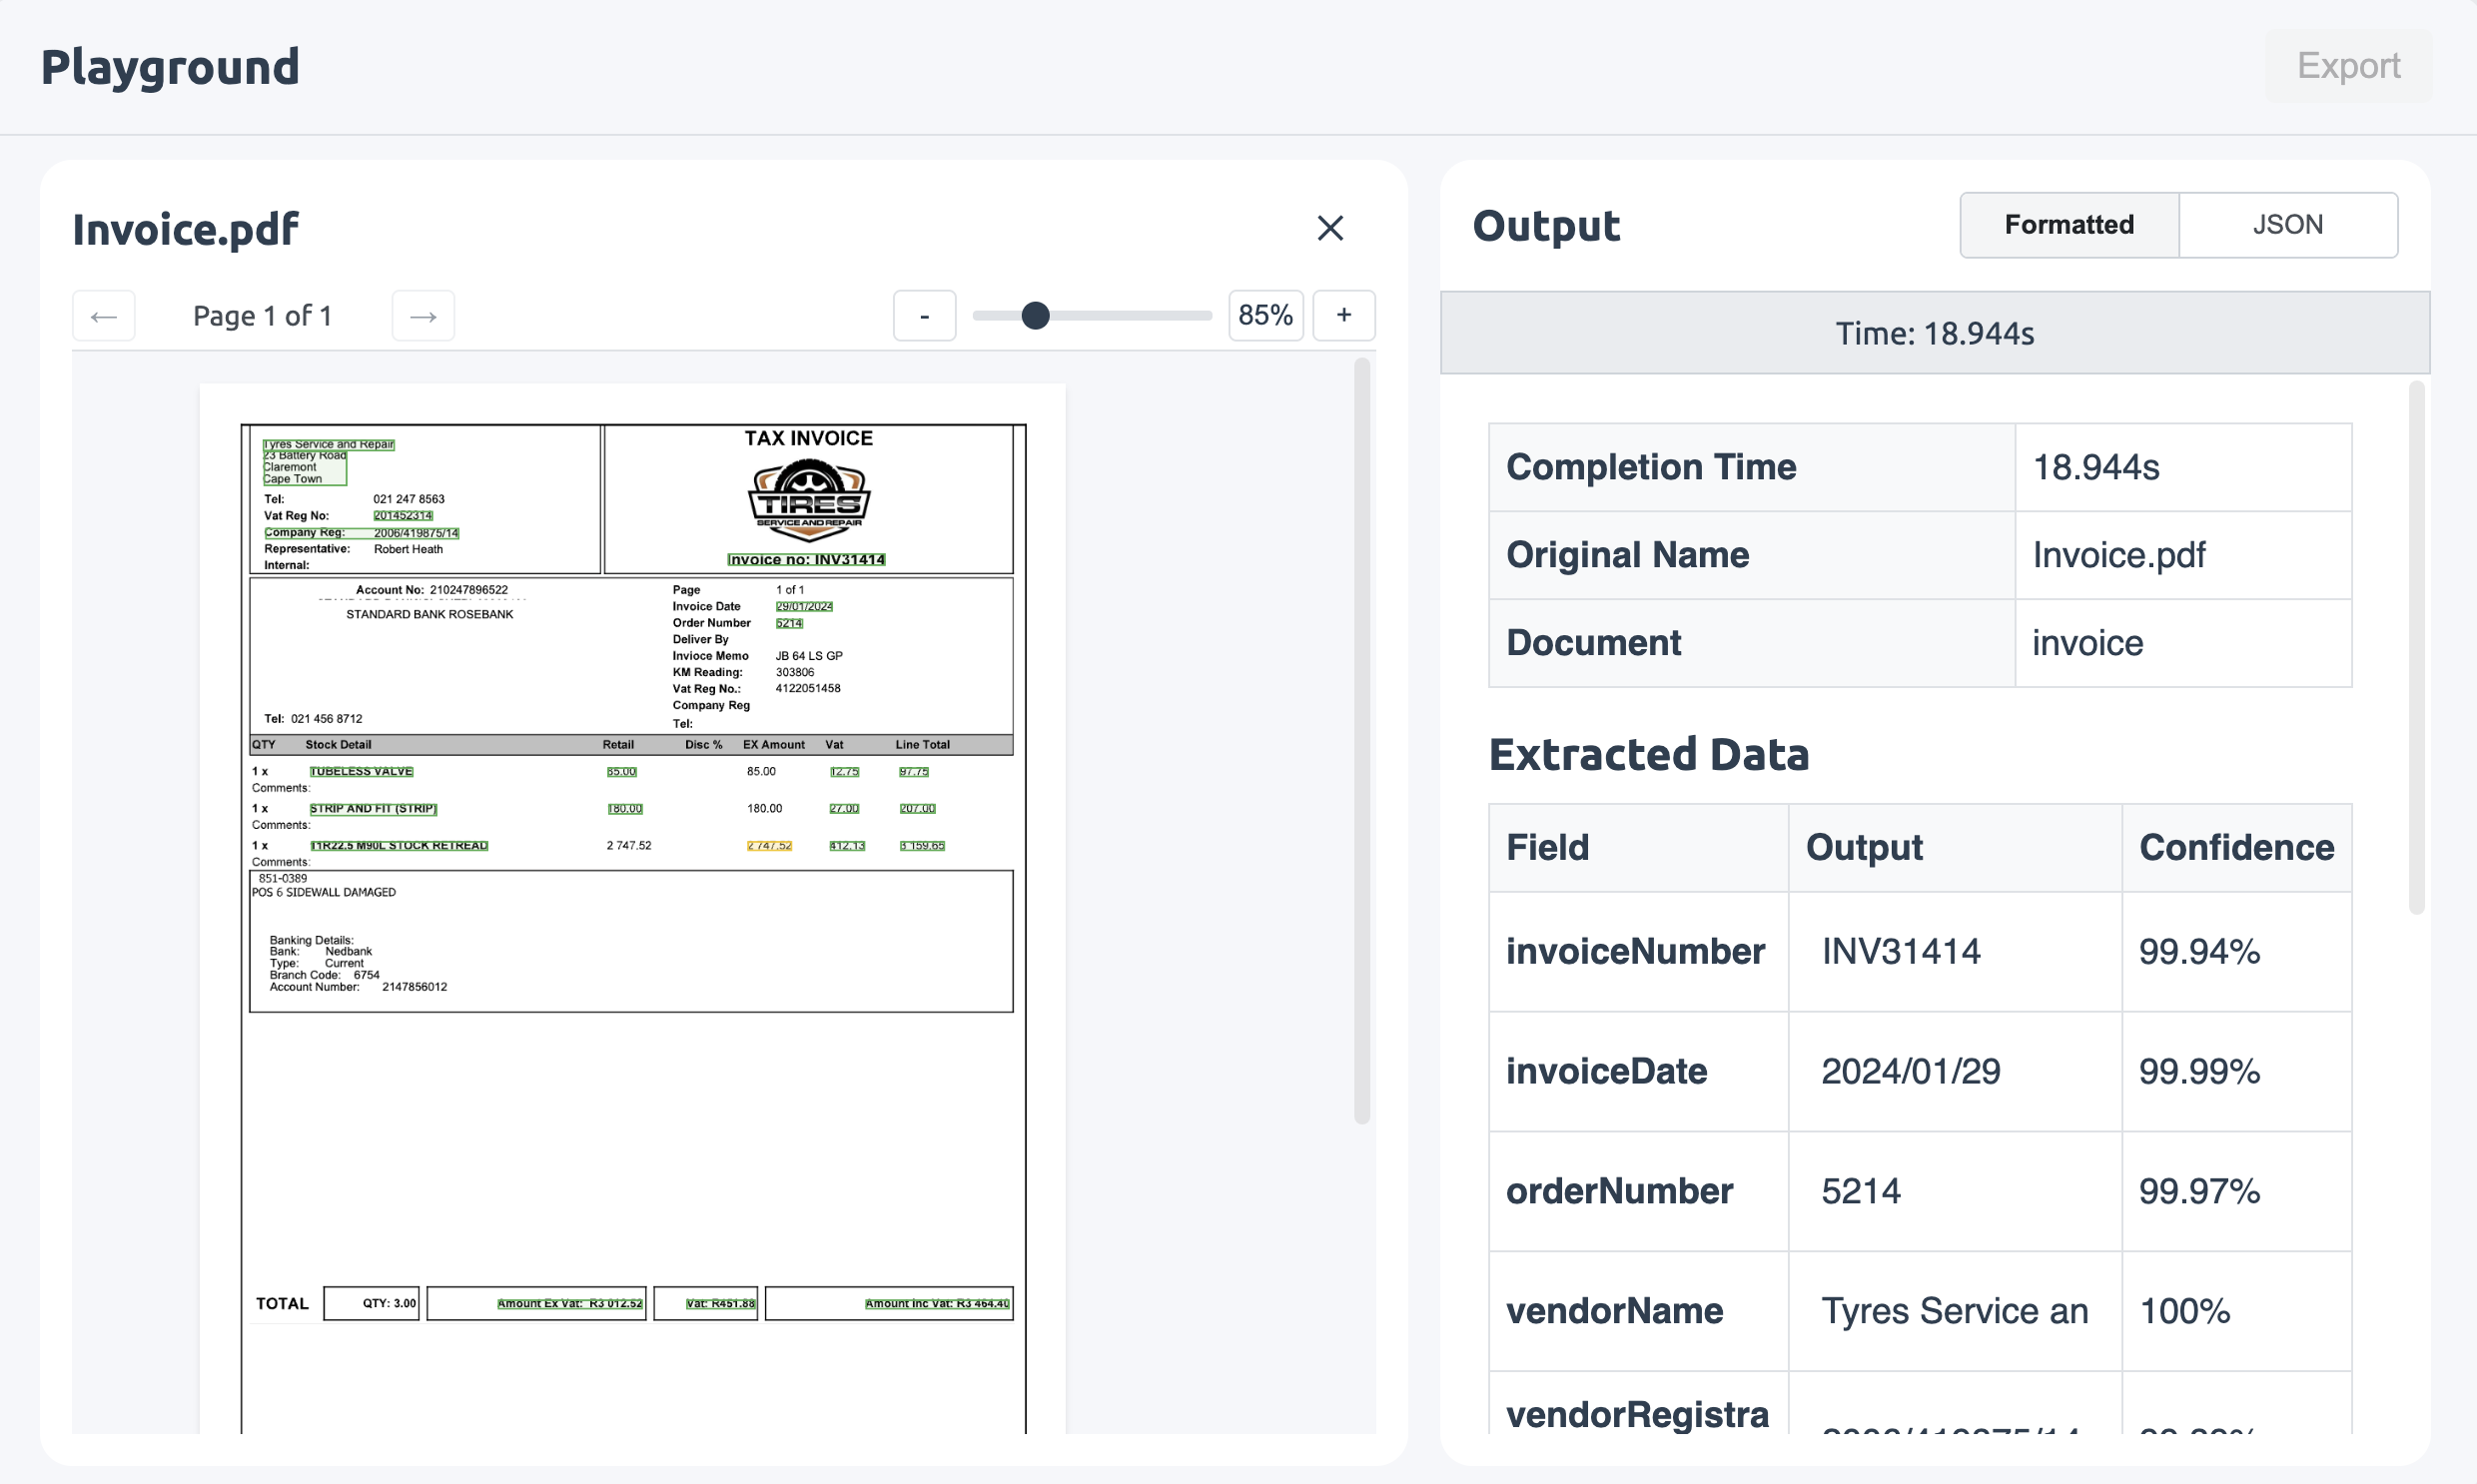
Task: Switch to the JSON output view
Action: [x=2288, y=224]
